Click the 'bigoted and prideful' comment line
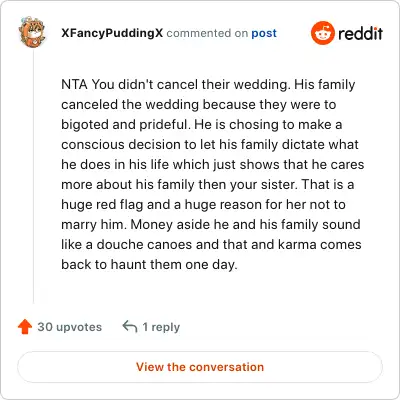400x400 pixels. [202, 125]
